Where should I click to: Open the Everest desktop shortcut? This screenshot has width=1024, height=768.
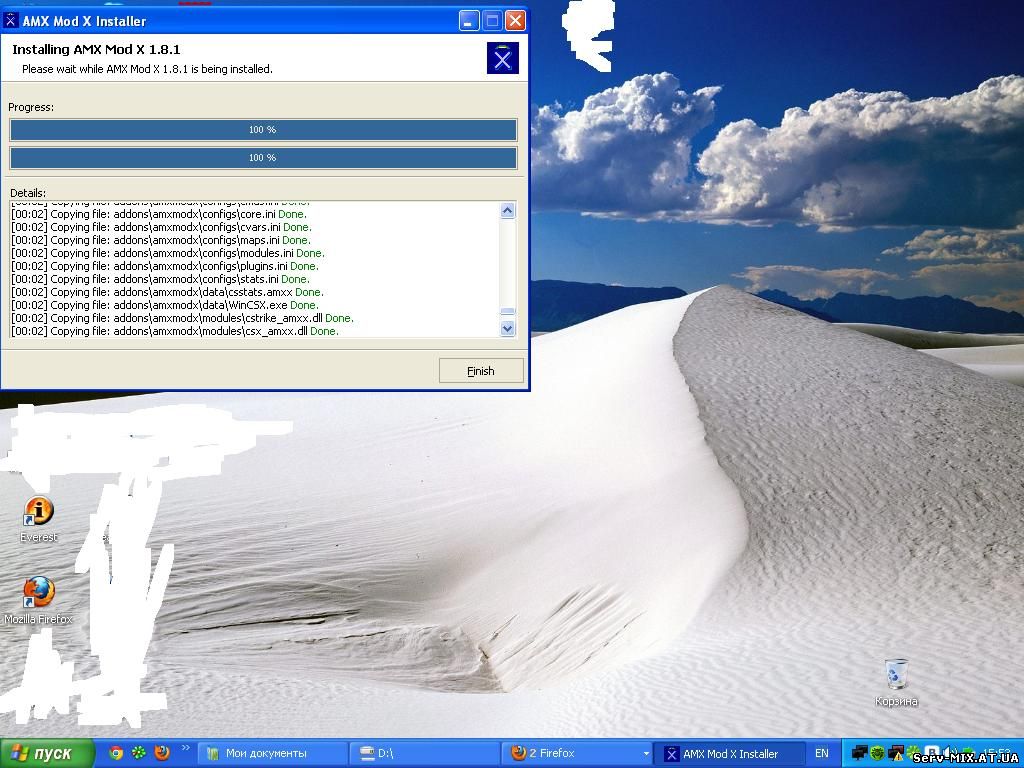39,519
